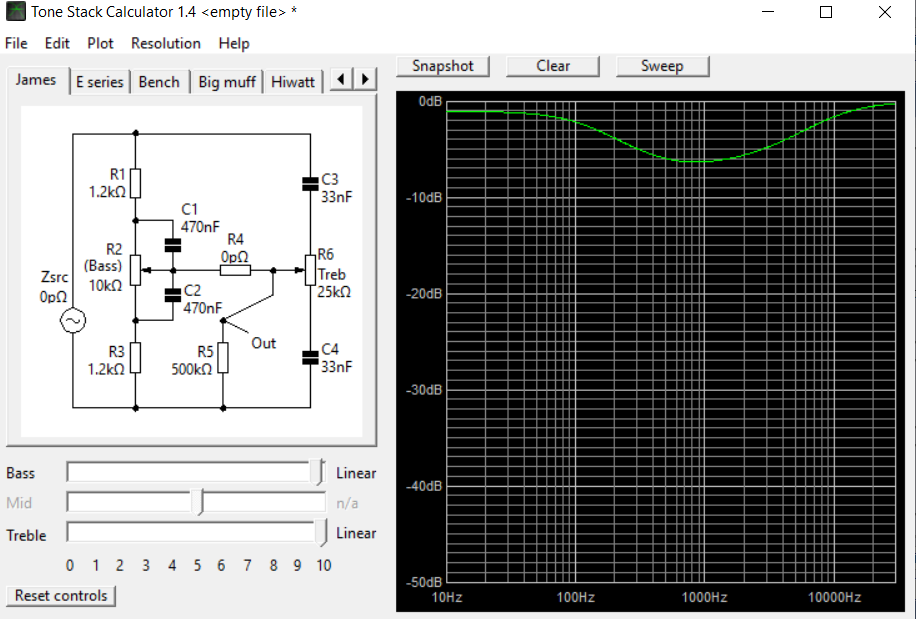Click the Linear label next to Bass
The height and width of the screenshot is (619, 916).
356,473
